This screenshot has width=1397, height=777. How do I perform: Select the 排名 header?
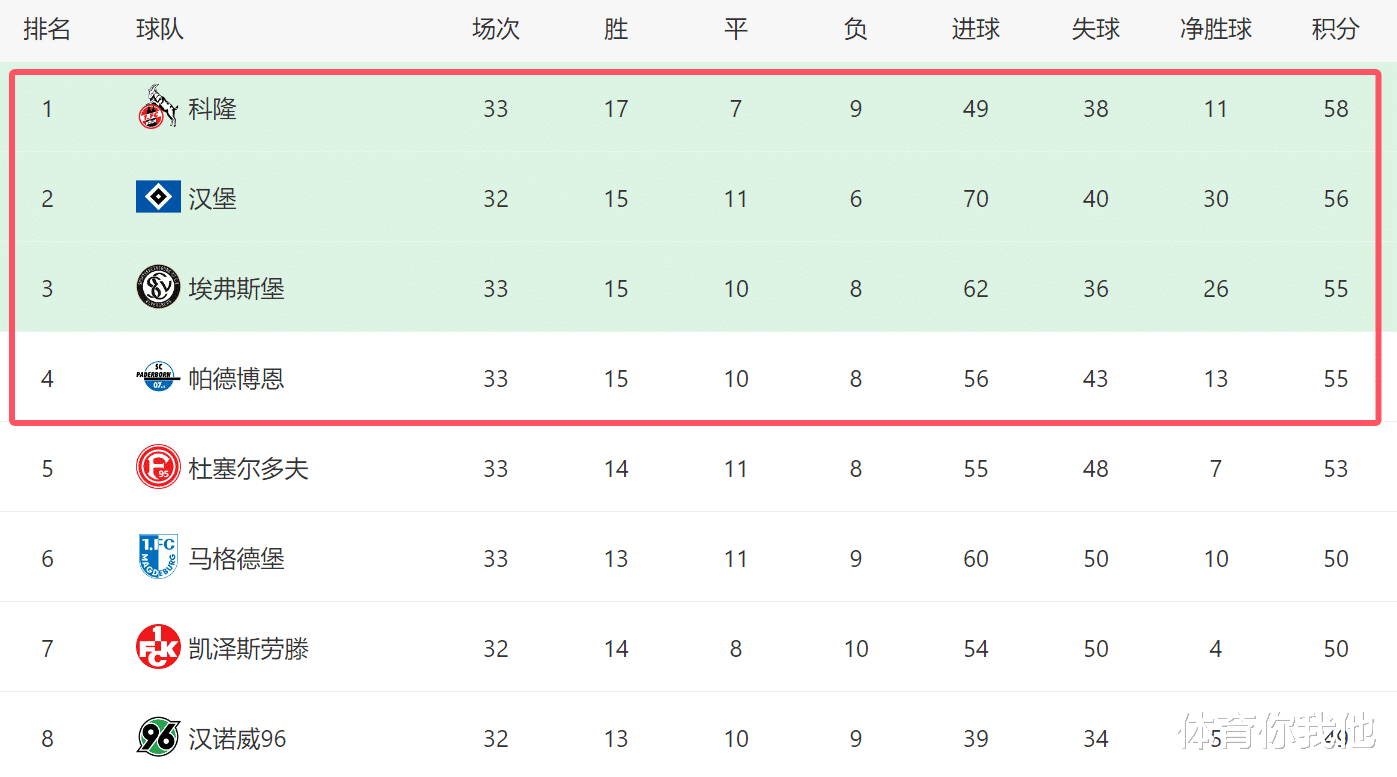pos(47,30)
